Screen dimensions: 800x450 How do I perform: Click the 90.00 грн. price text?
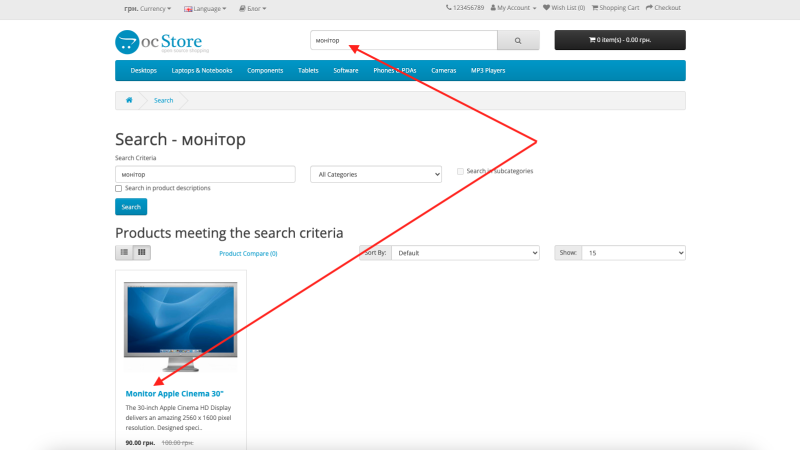click(x=140, y=443)
